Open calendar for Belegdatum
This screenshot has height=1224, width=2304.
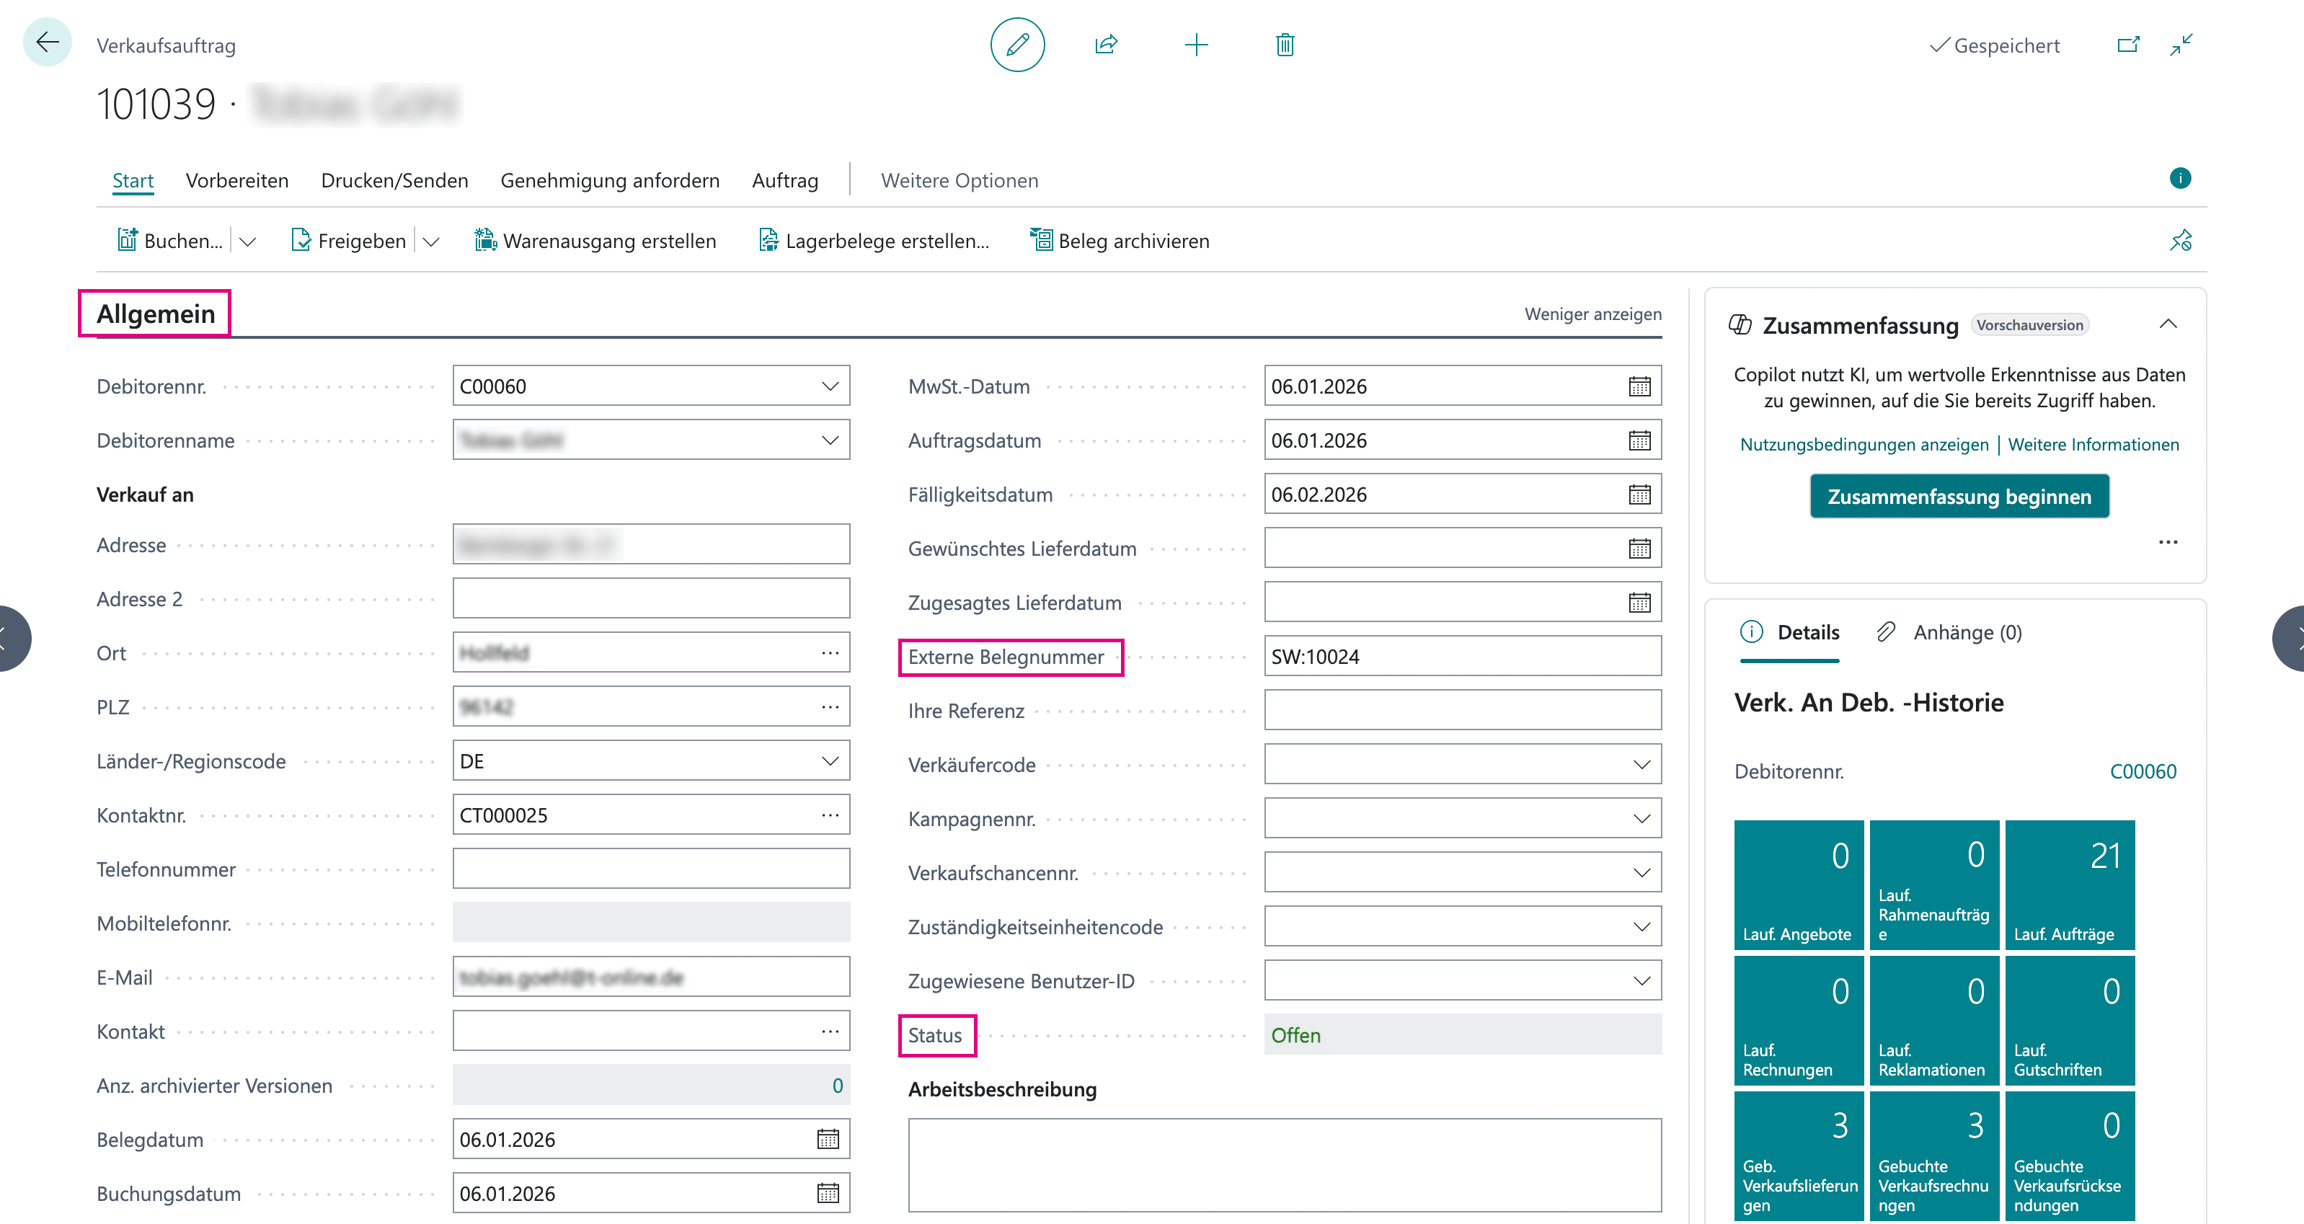pyautogui.click(x=828, y=1139)
